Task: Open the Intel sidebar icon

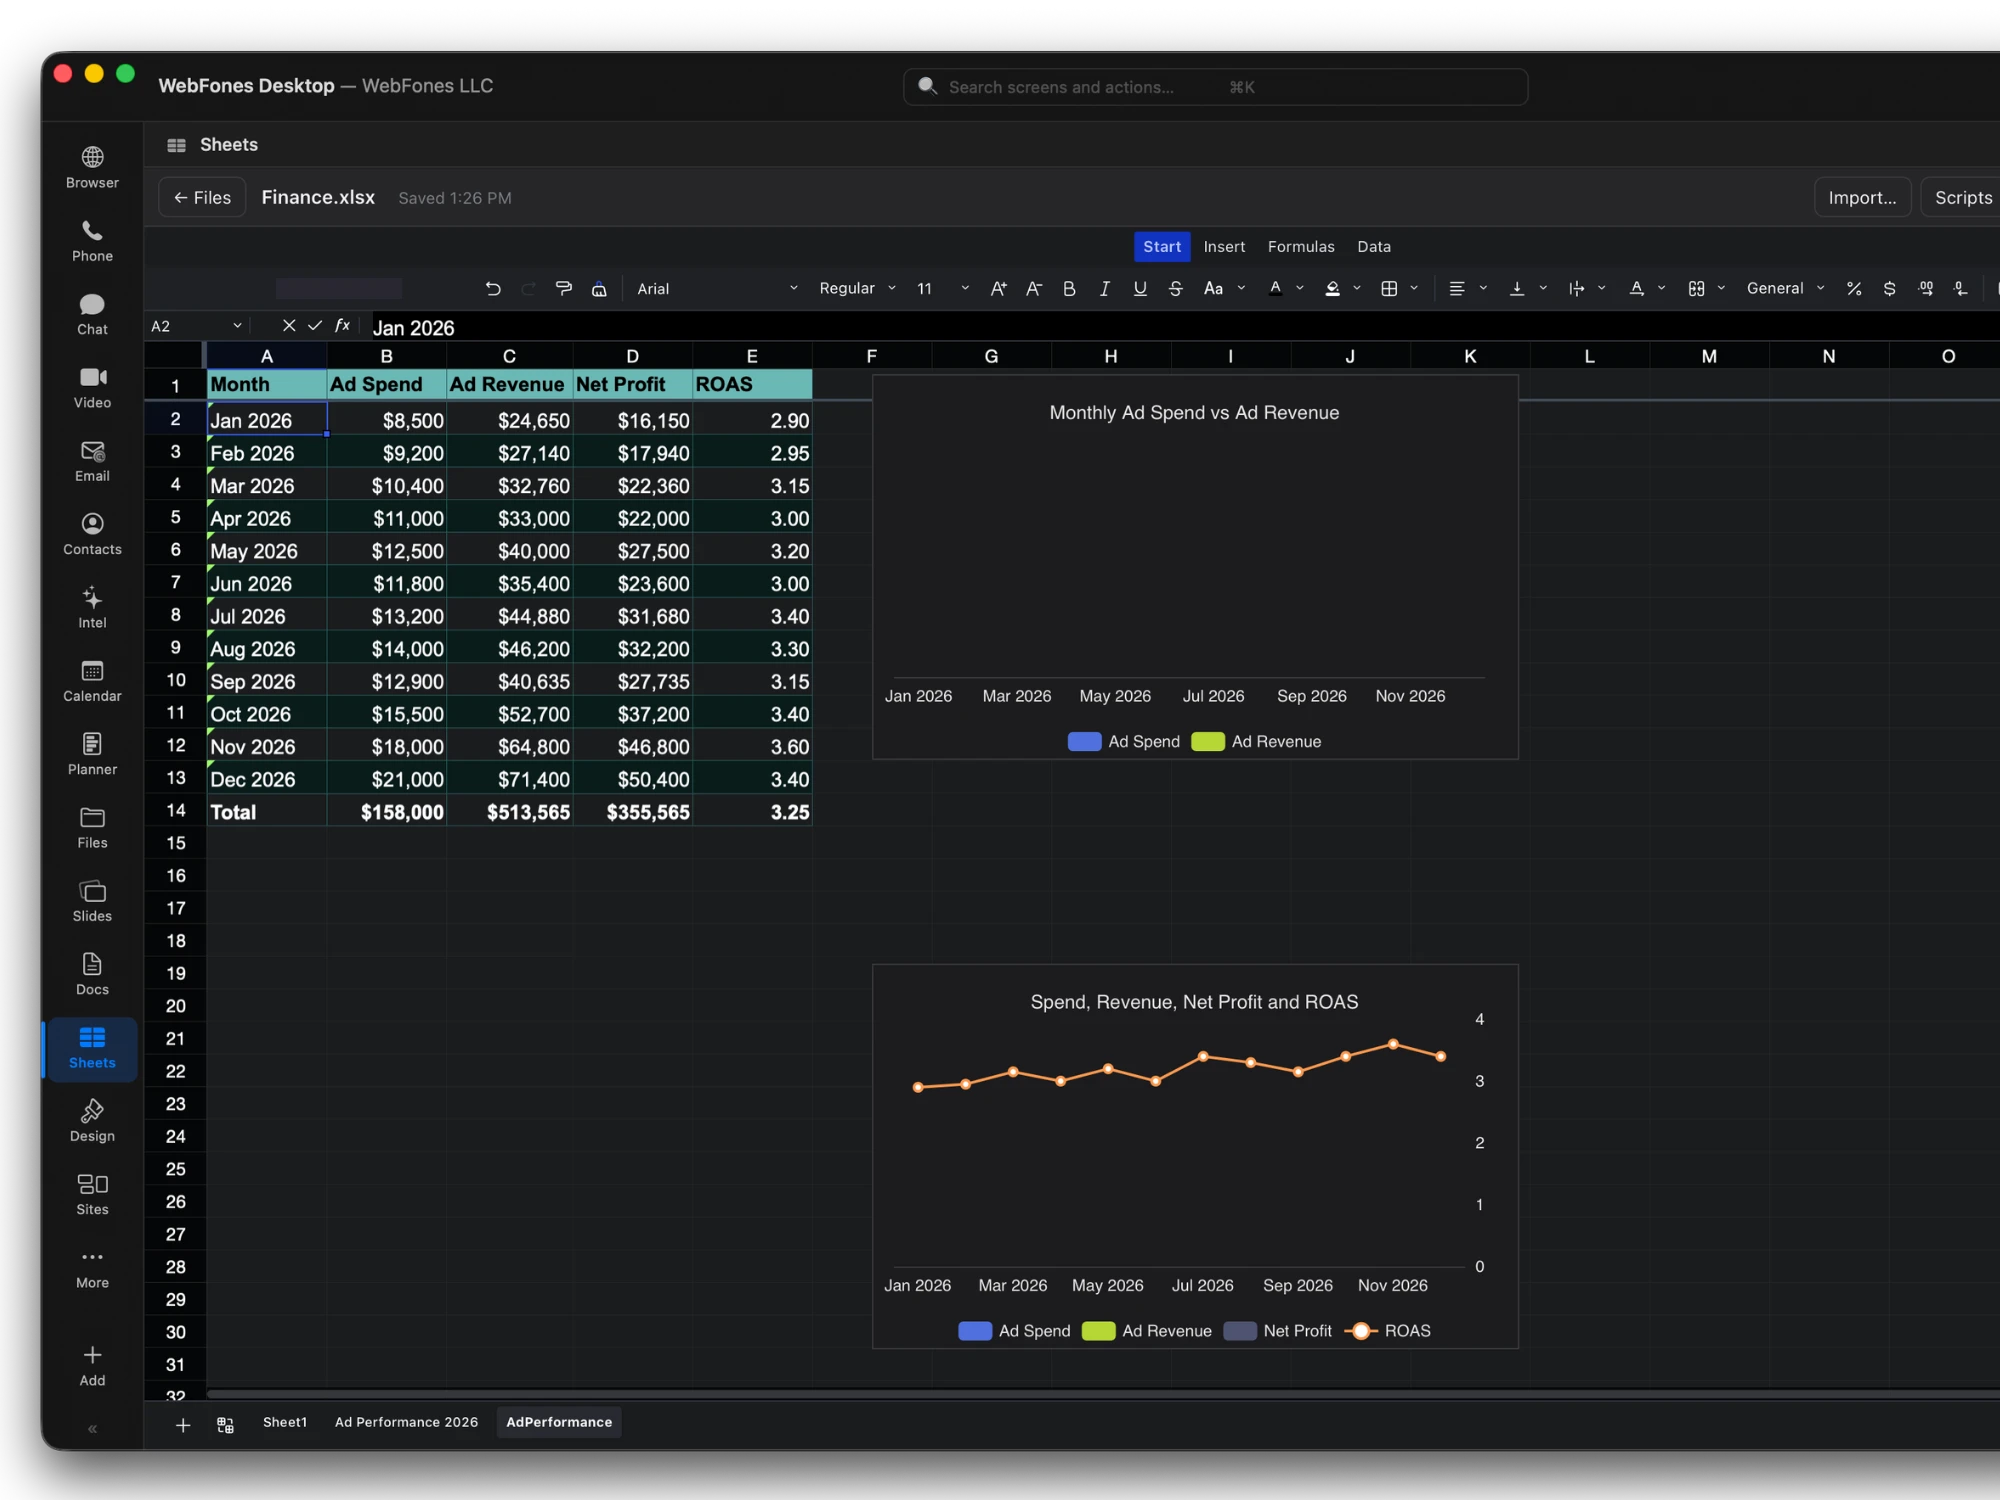Action: [x=92, y=607]
